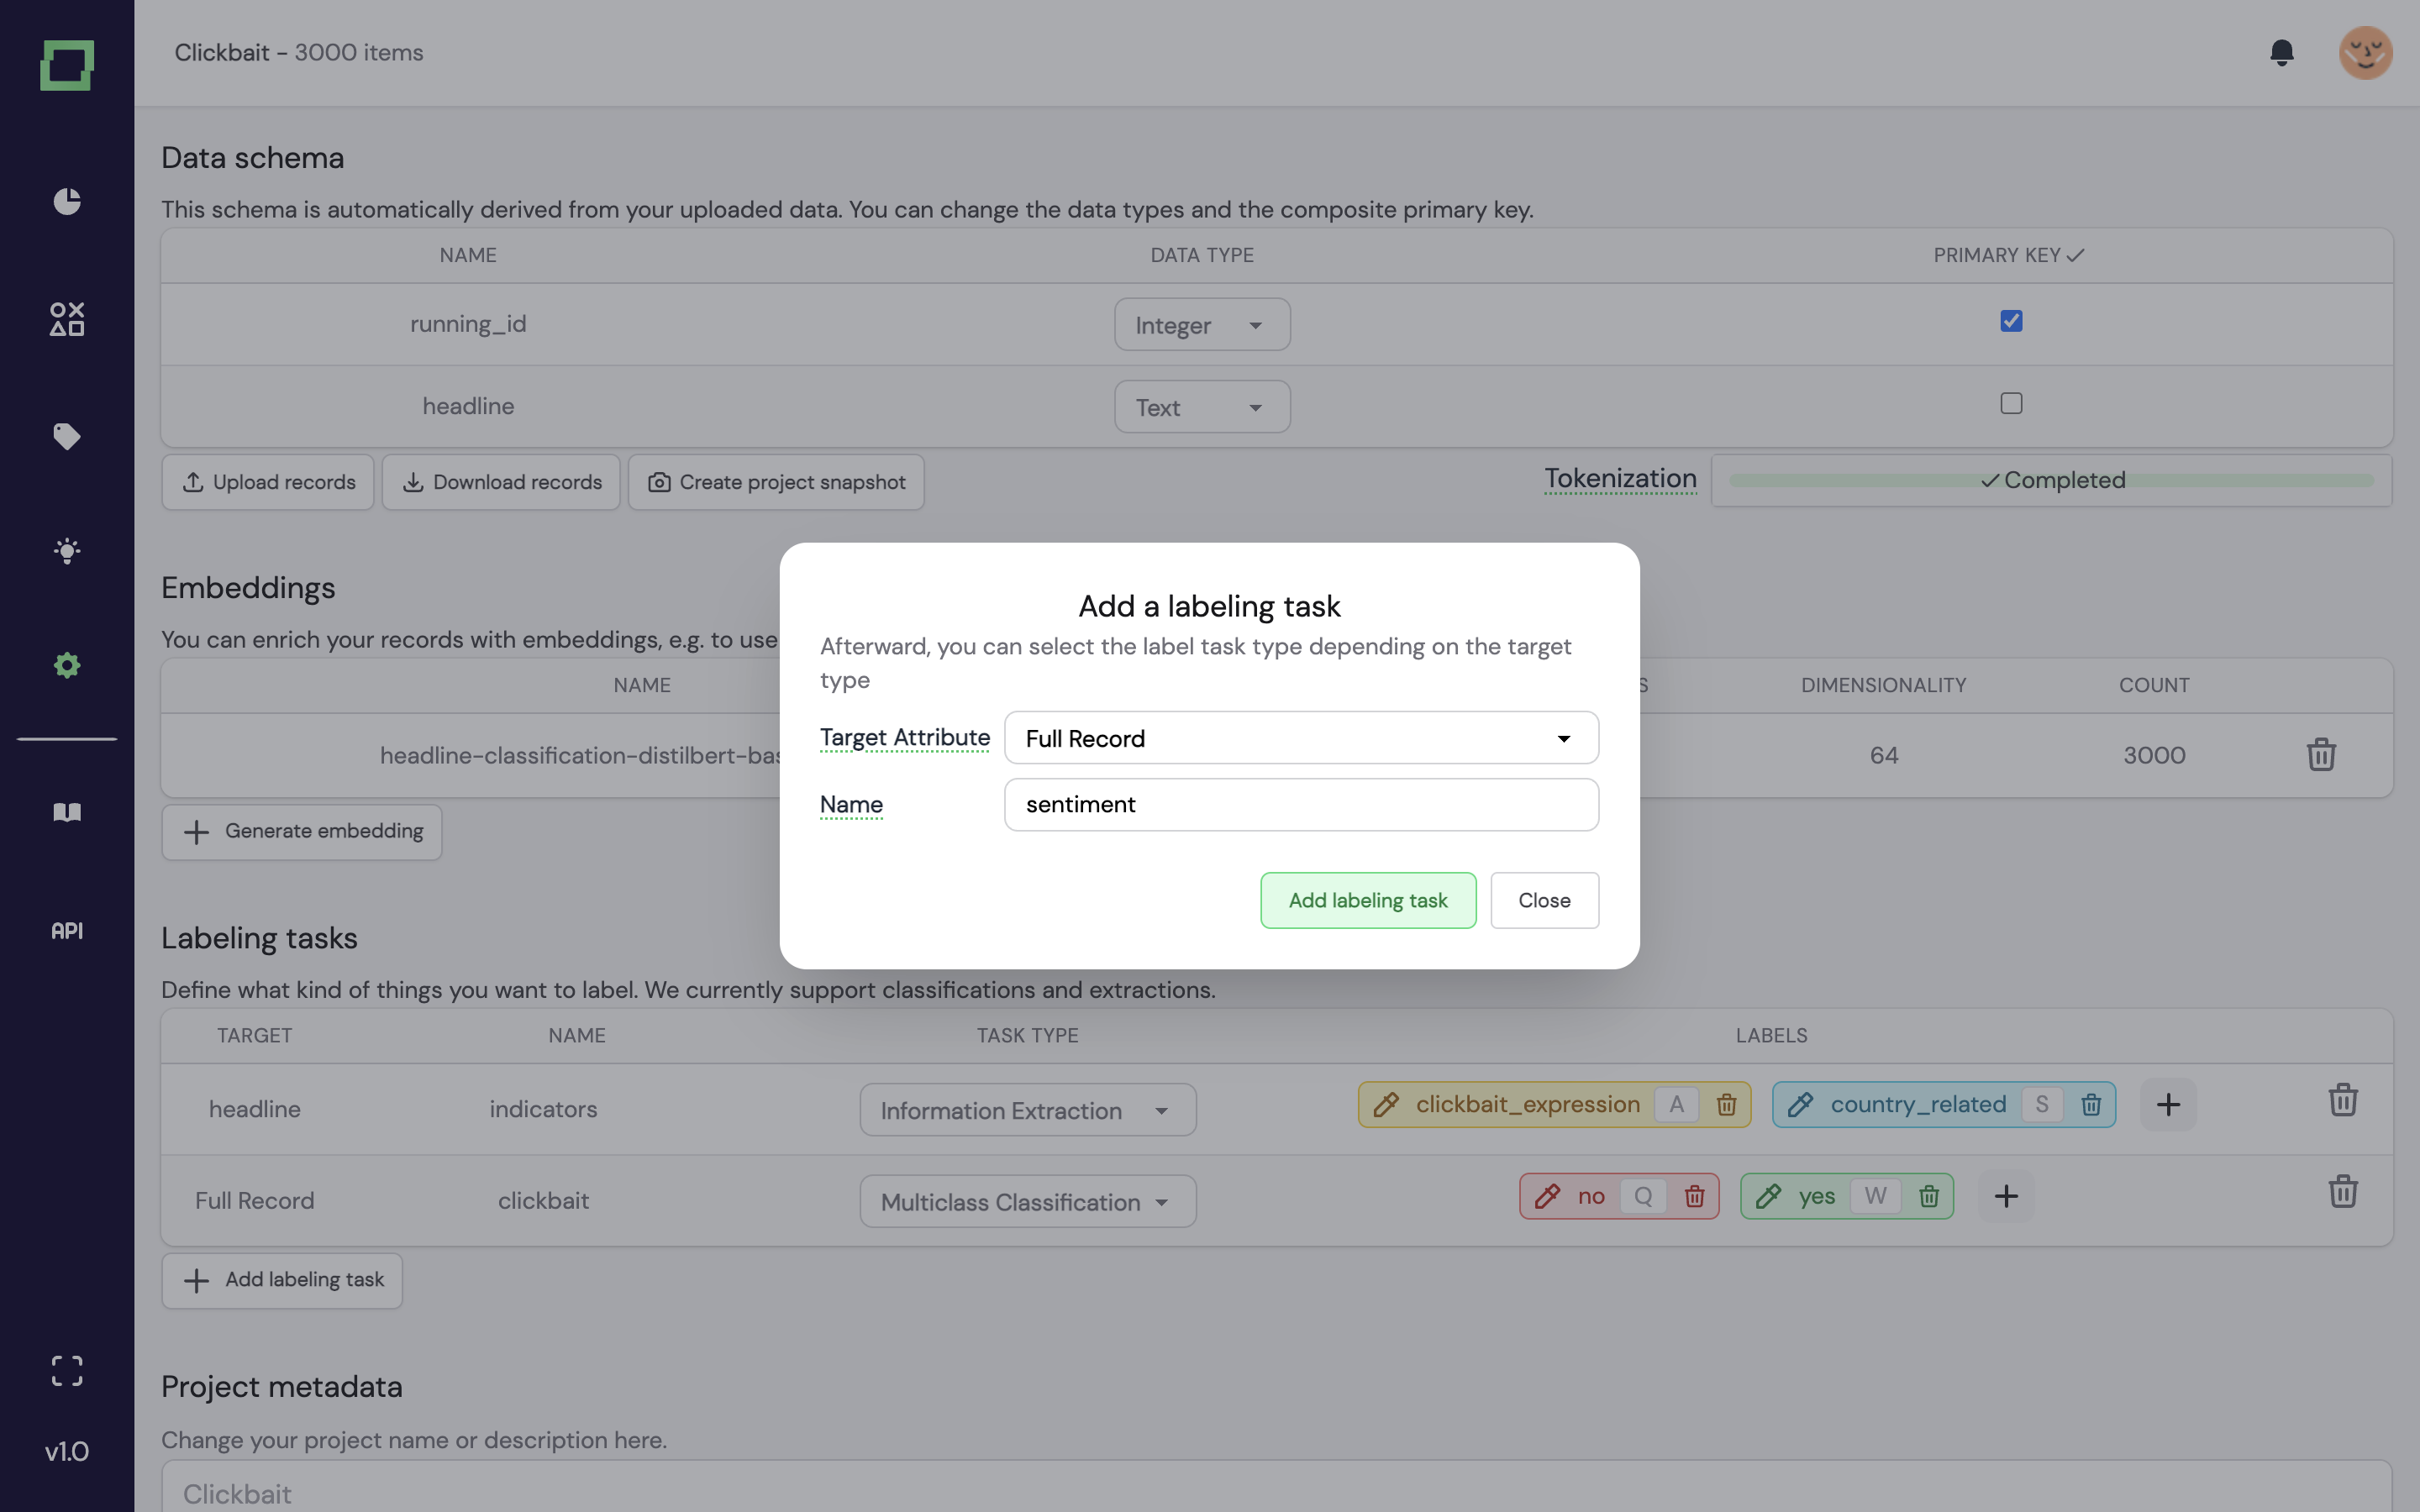Viewport: 2420px width, 1512px height.
Task: Check the headline primary key checkbox
Action: 2011,403
